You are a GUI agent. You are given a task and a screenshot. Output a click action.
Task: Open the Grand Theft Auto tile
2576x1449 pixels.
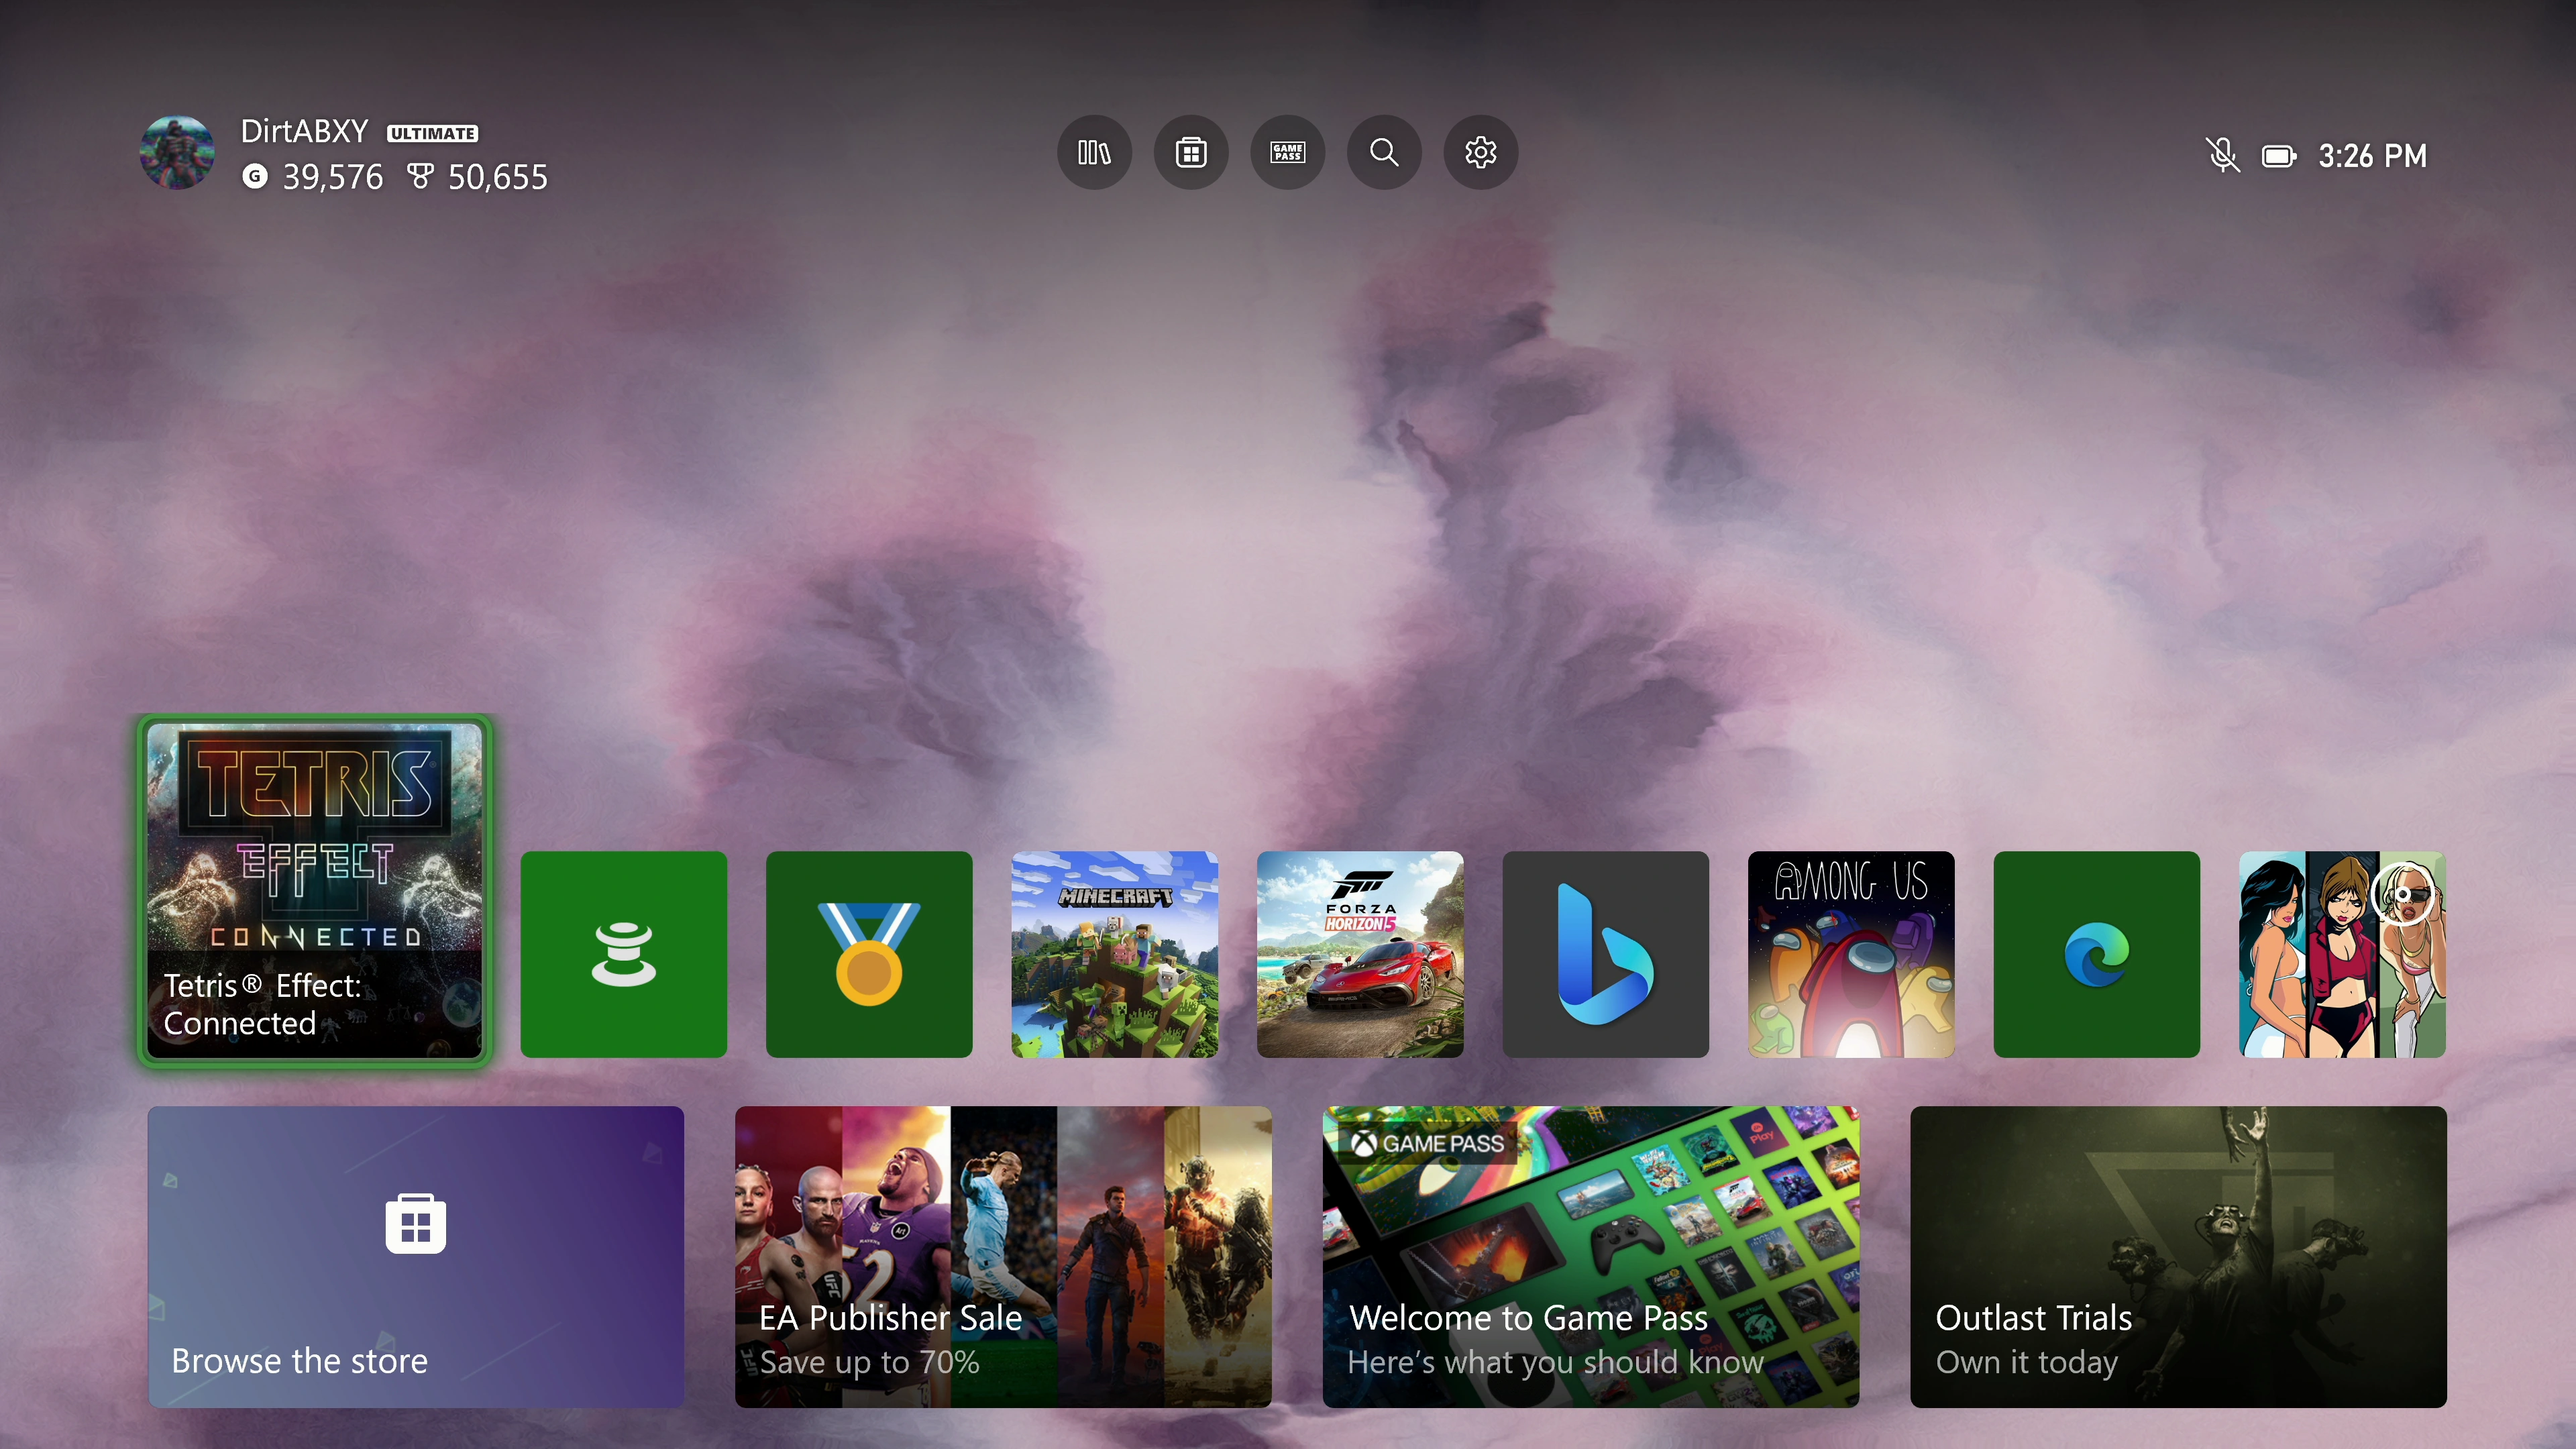(2341, 954)
